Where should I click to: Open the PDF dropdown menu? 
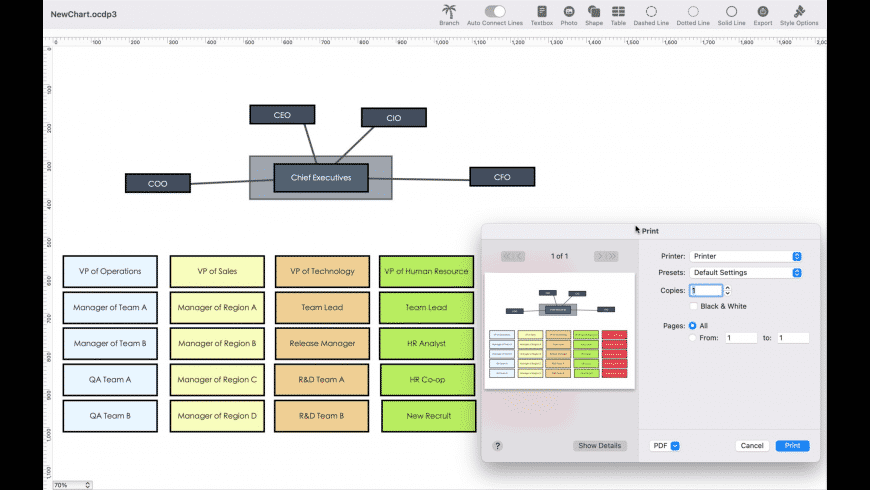(x=665, y=446)
